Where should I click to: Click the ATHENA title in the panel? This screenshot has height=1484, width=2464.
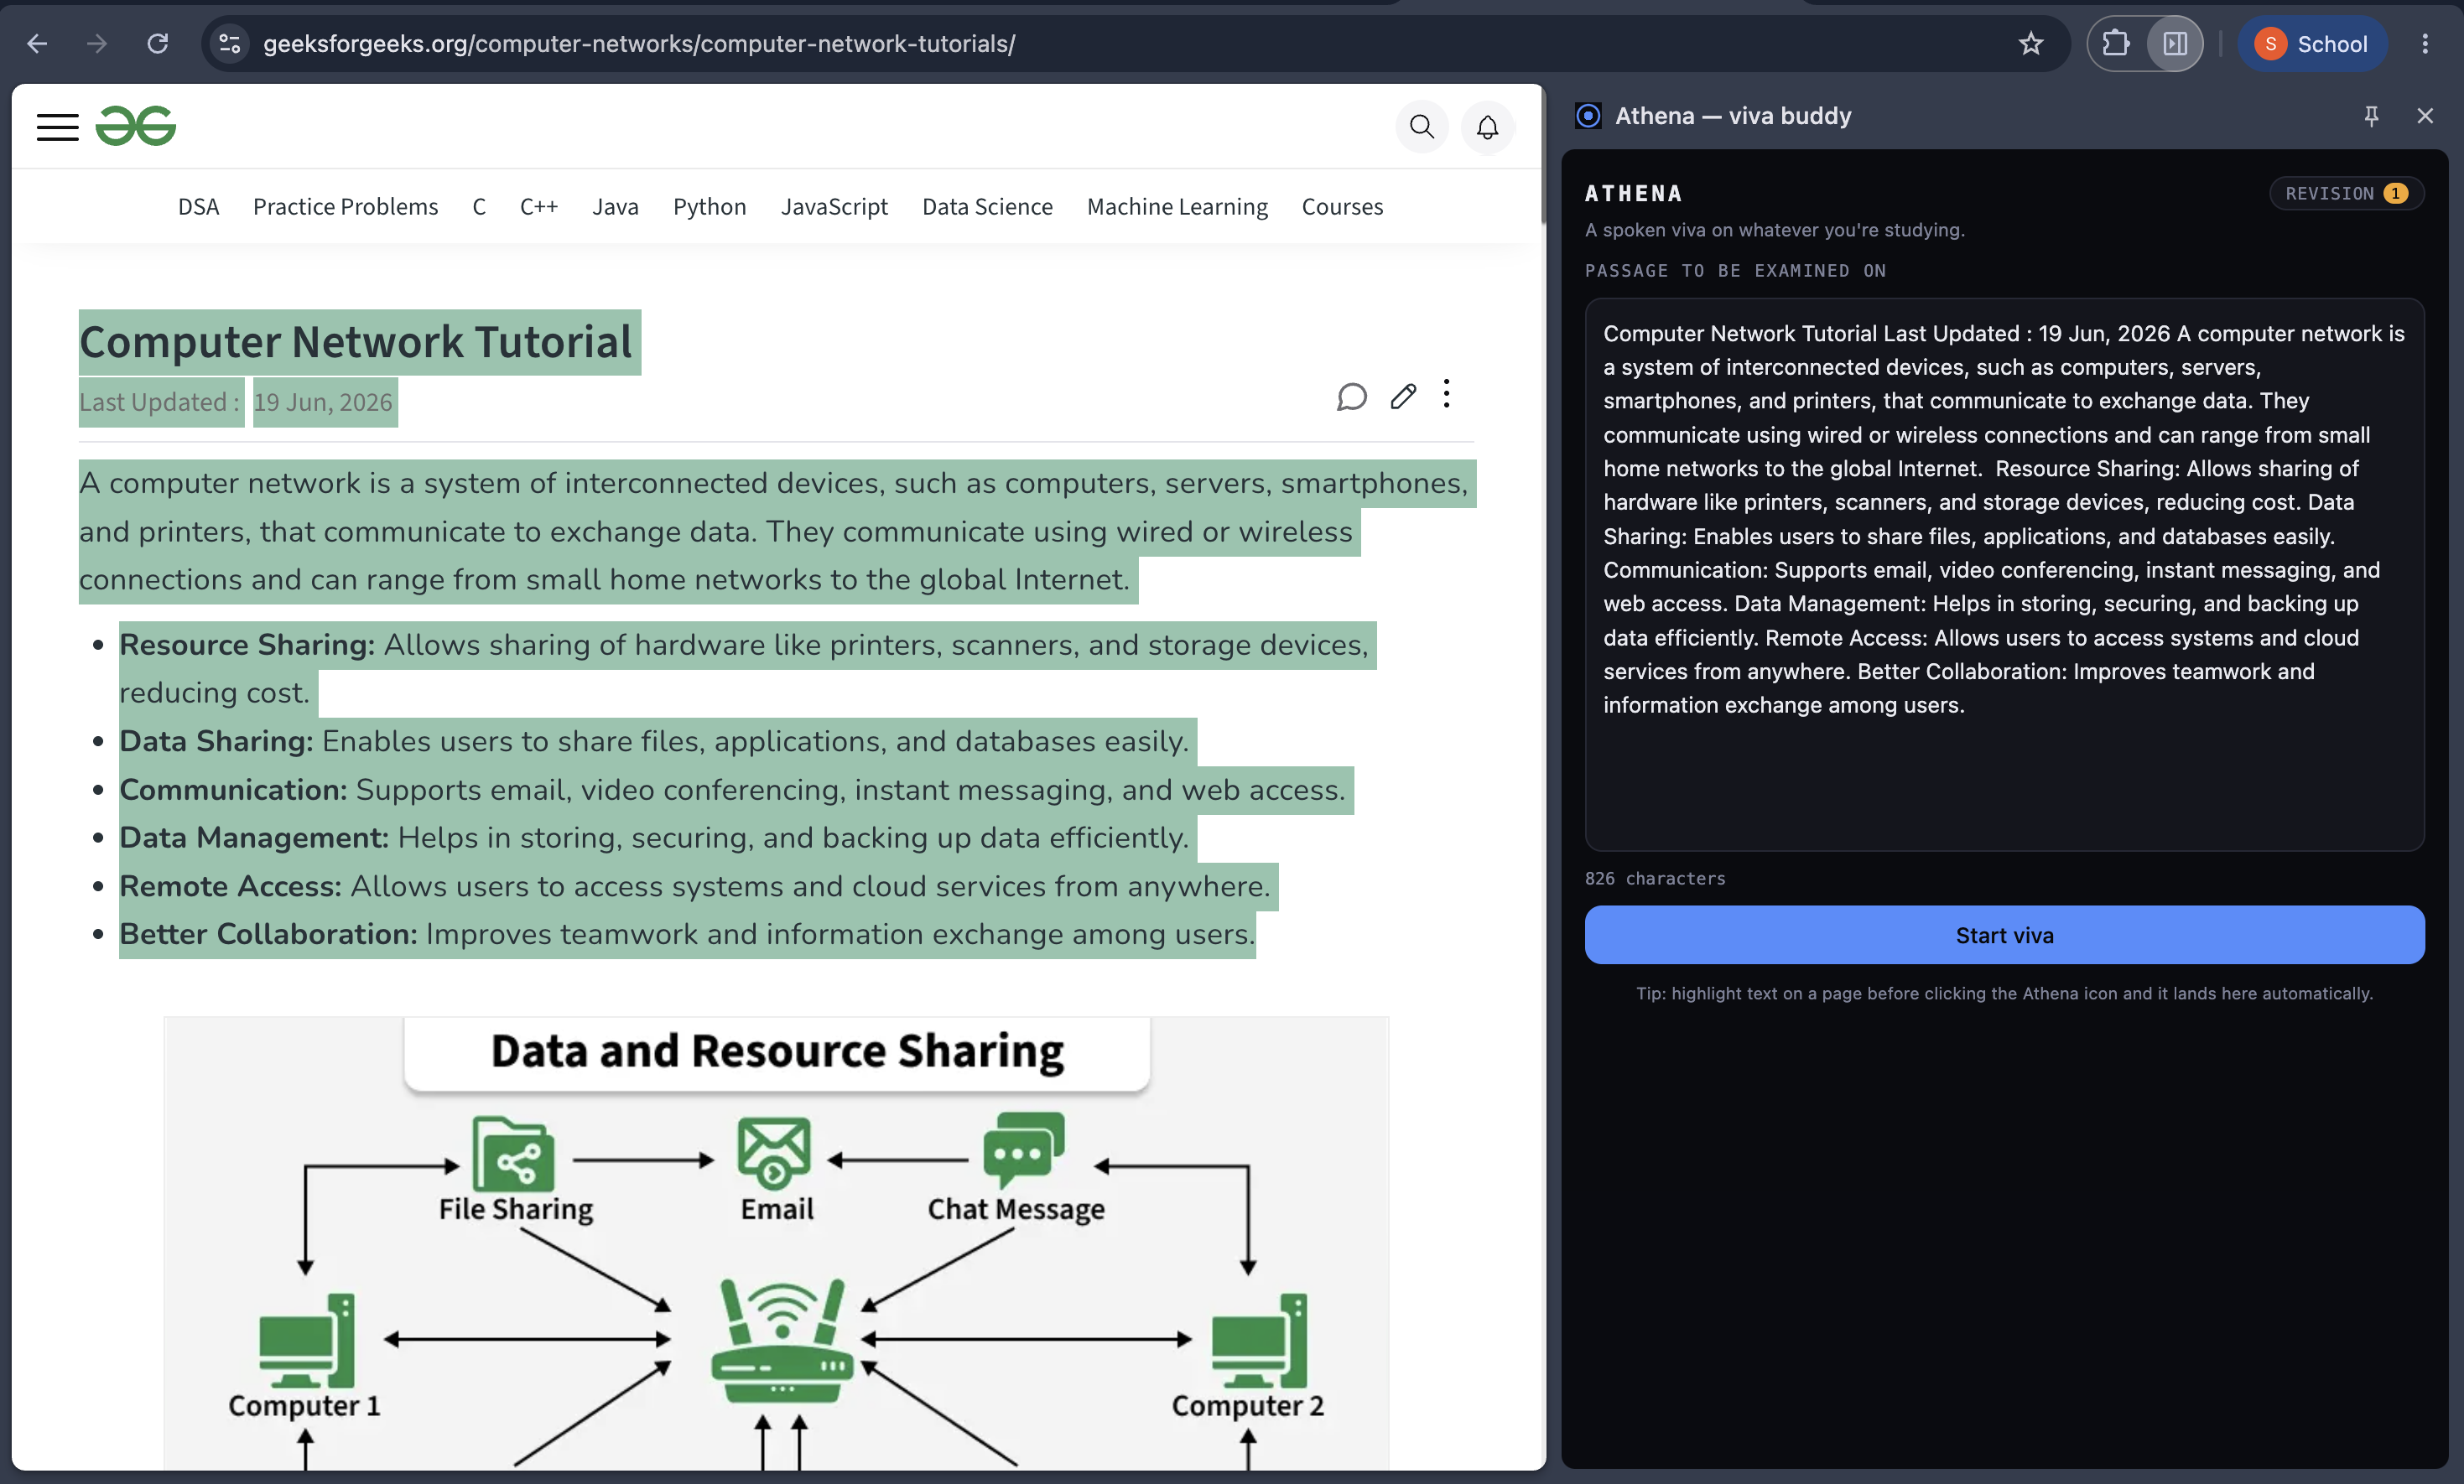[x=1633, y=193]
